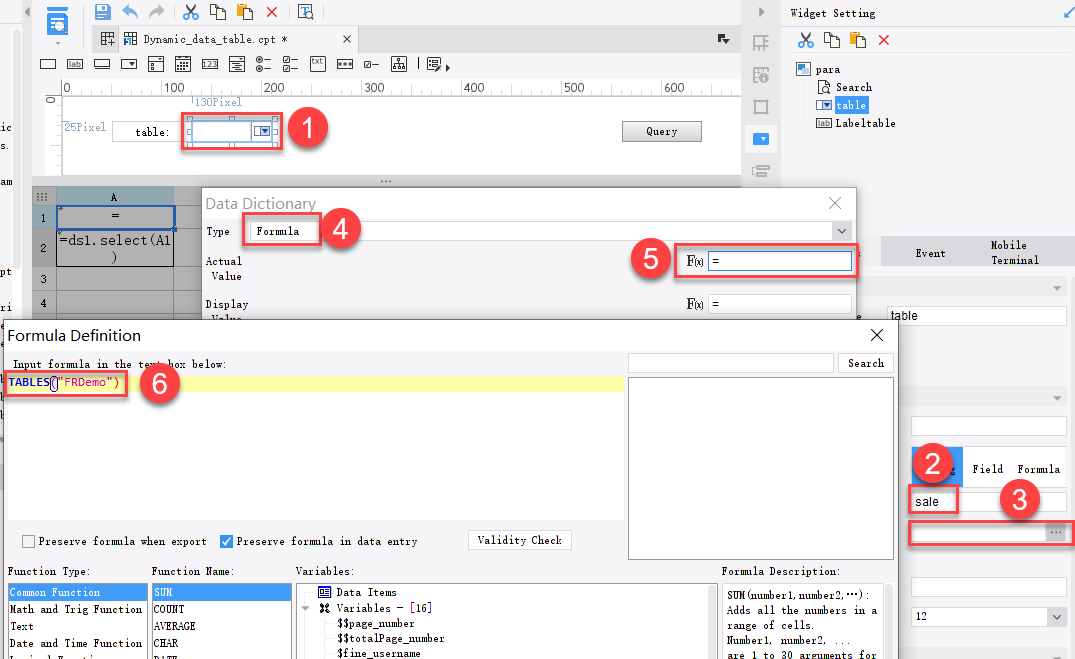Run the Validity Check
Screen dimensions: 1075x659
pyautogui.click(x=519, y=540)
